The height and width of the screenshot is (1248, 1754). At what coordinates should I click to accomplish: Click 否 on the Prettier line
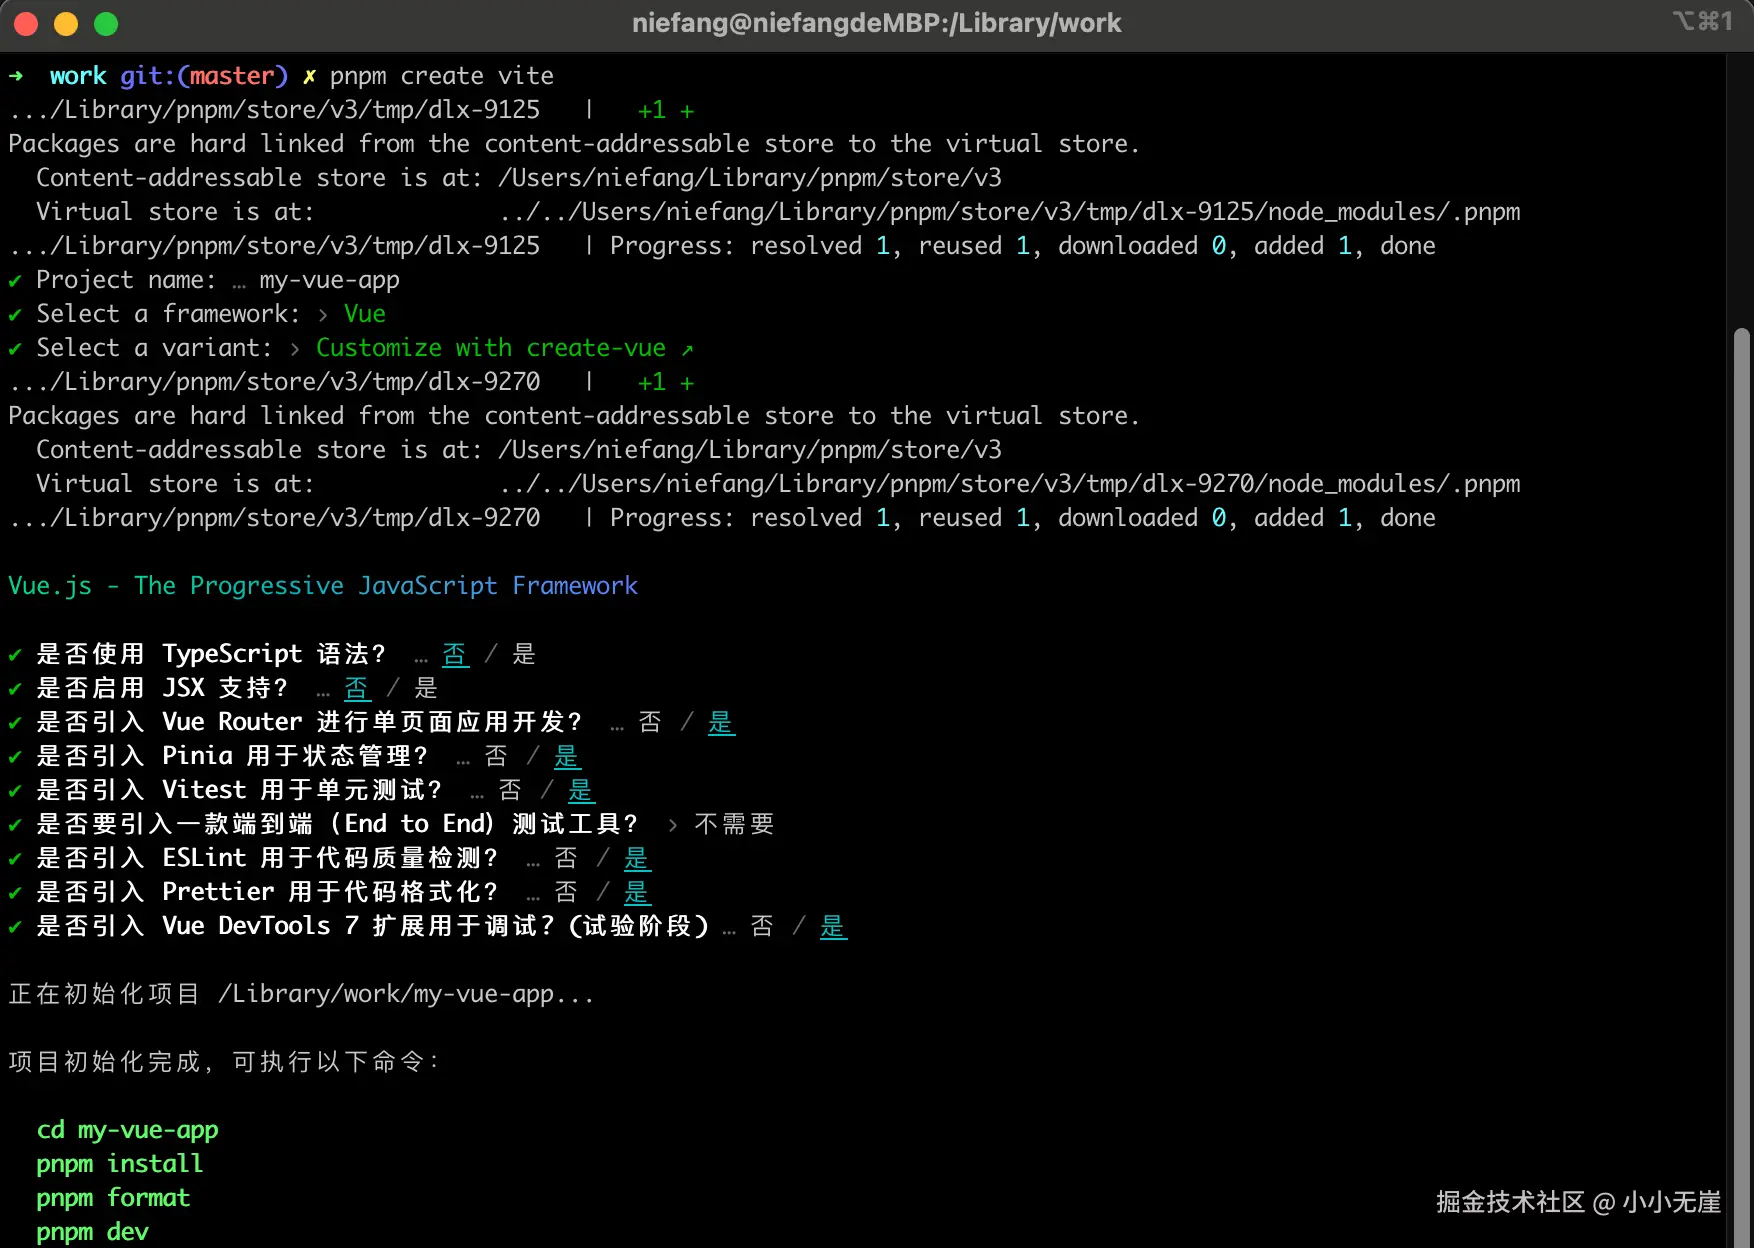566,892
